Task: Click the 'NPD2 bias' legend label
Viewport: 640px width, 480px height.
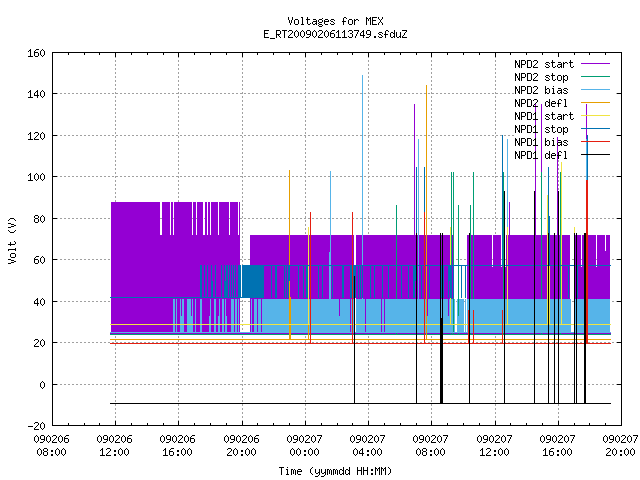Action: (x=541, y=90)
